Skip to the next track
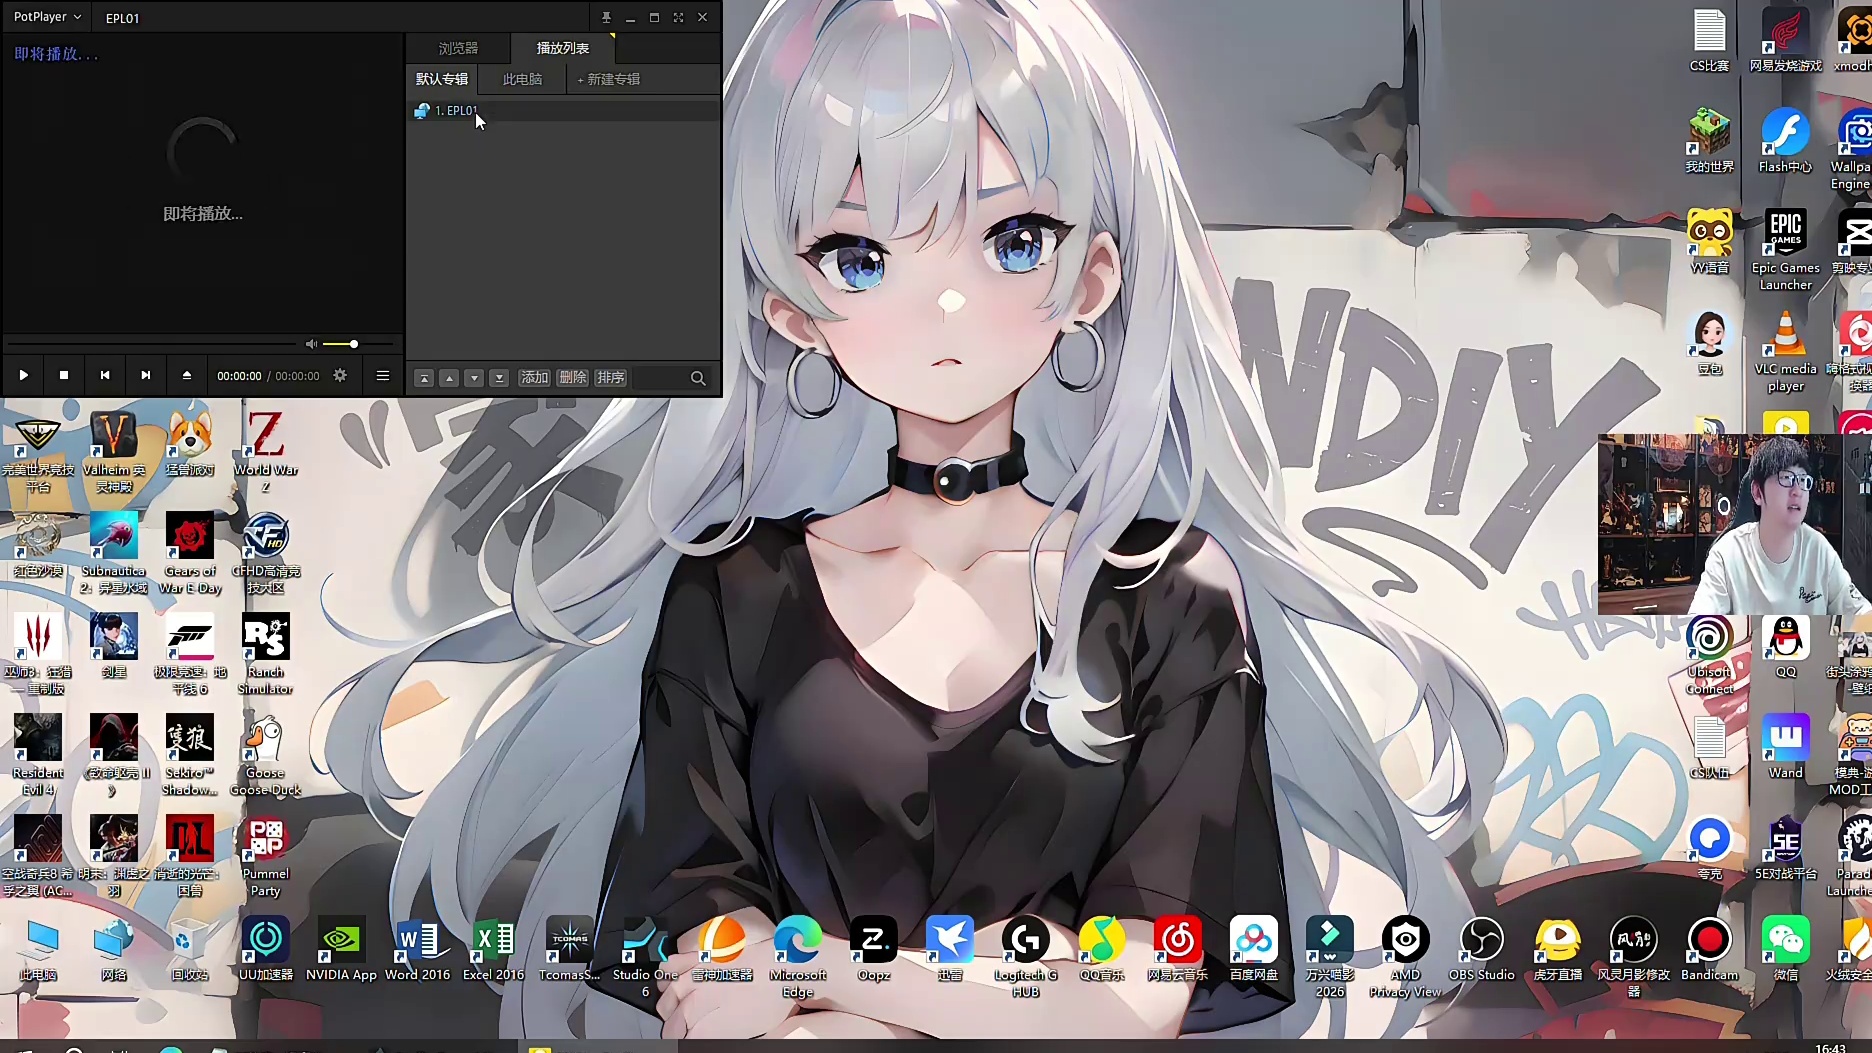 coord(146,375)
